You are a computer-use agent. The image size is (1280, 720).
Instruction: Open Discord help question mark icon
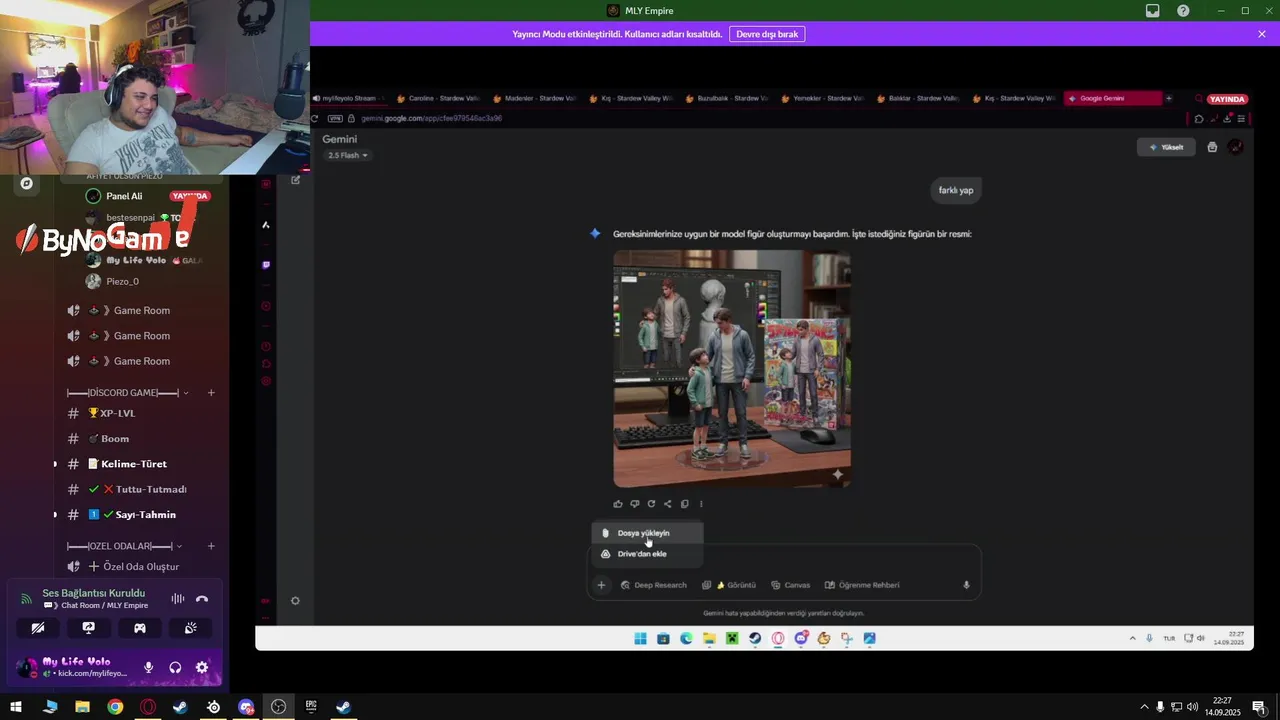click(1183, 11)
